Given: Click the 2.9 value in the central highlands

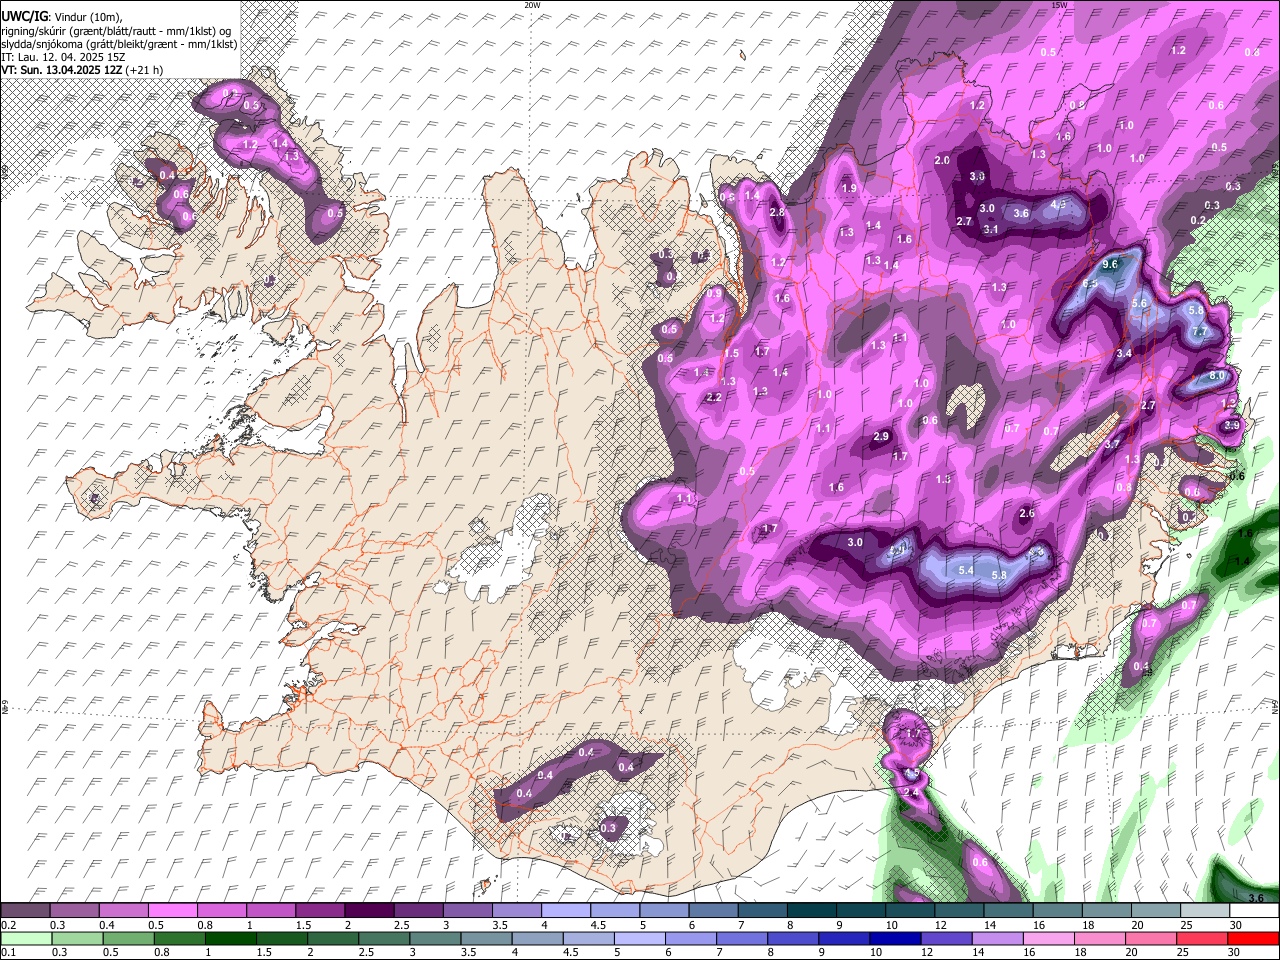Looking at the screenshot, I should [x=881, y=437].
